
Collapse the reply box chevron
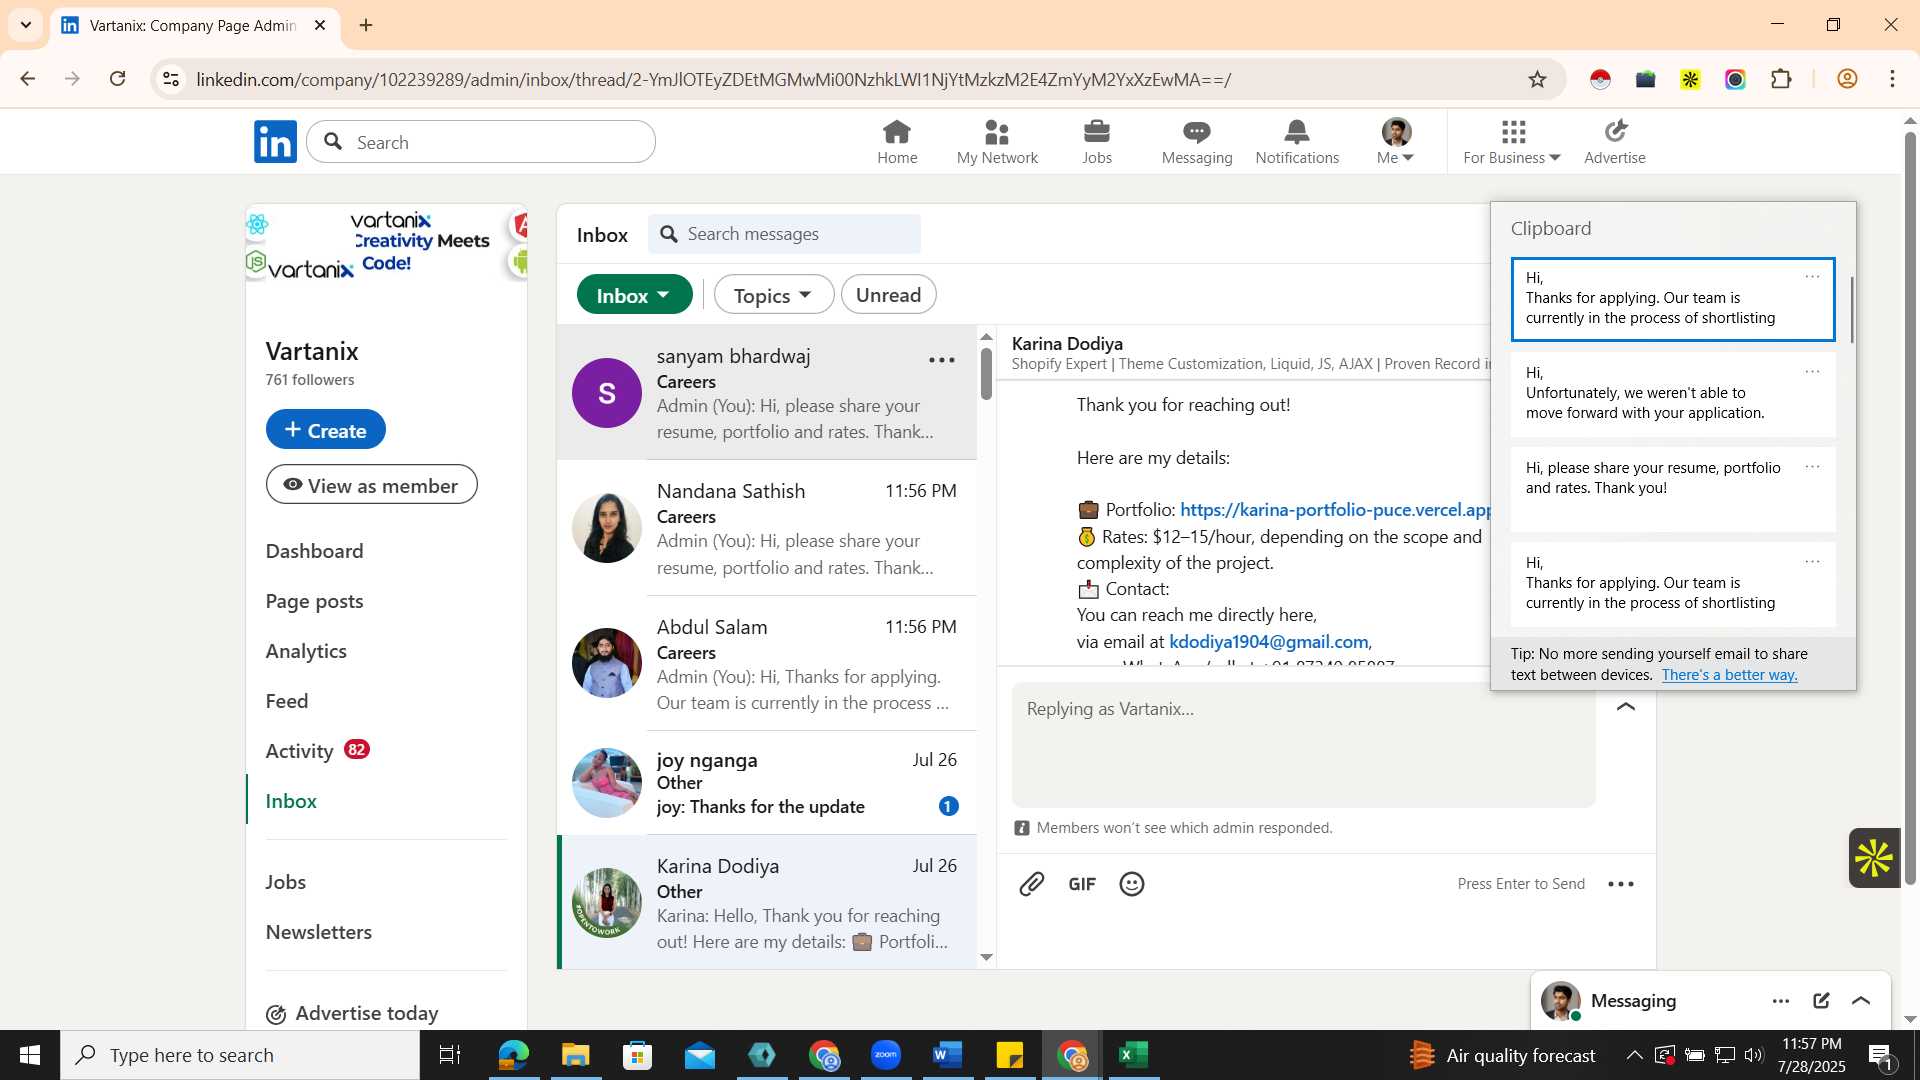[1626, 707]
